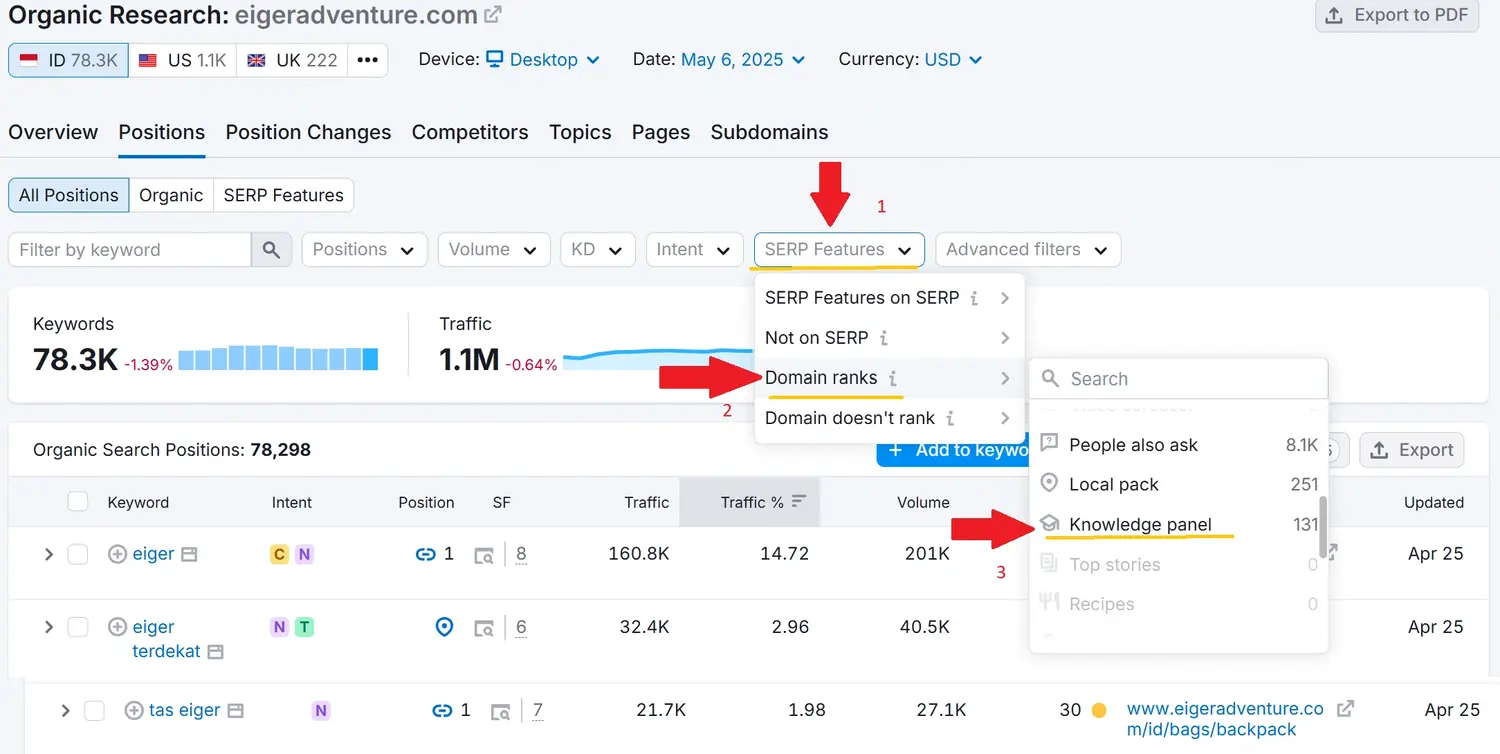Click info icon beside Domain ranks
The height and width of the screenshot is (754, 1500).
(x=893, y=378)
